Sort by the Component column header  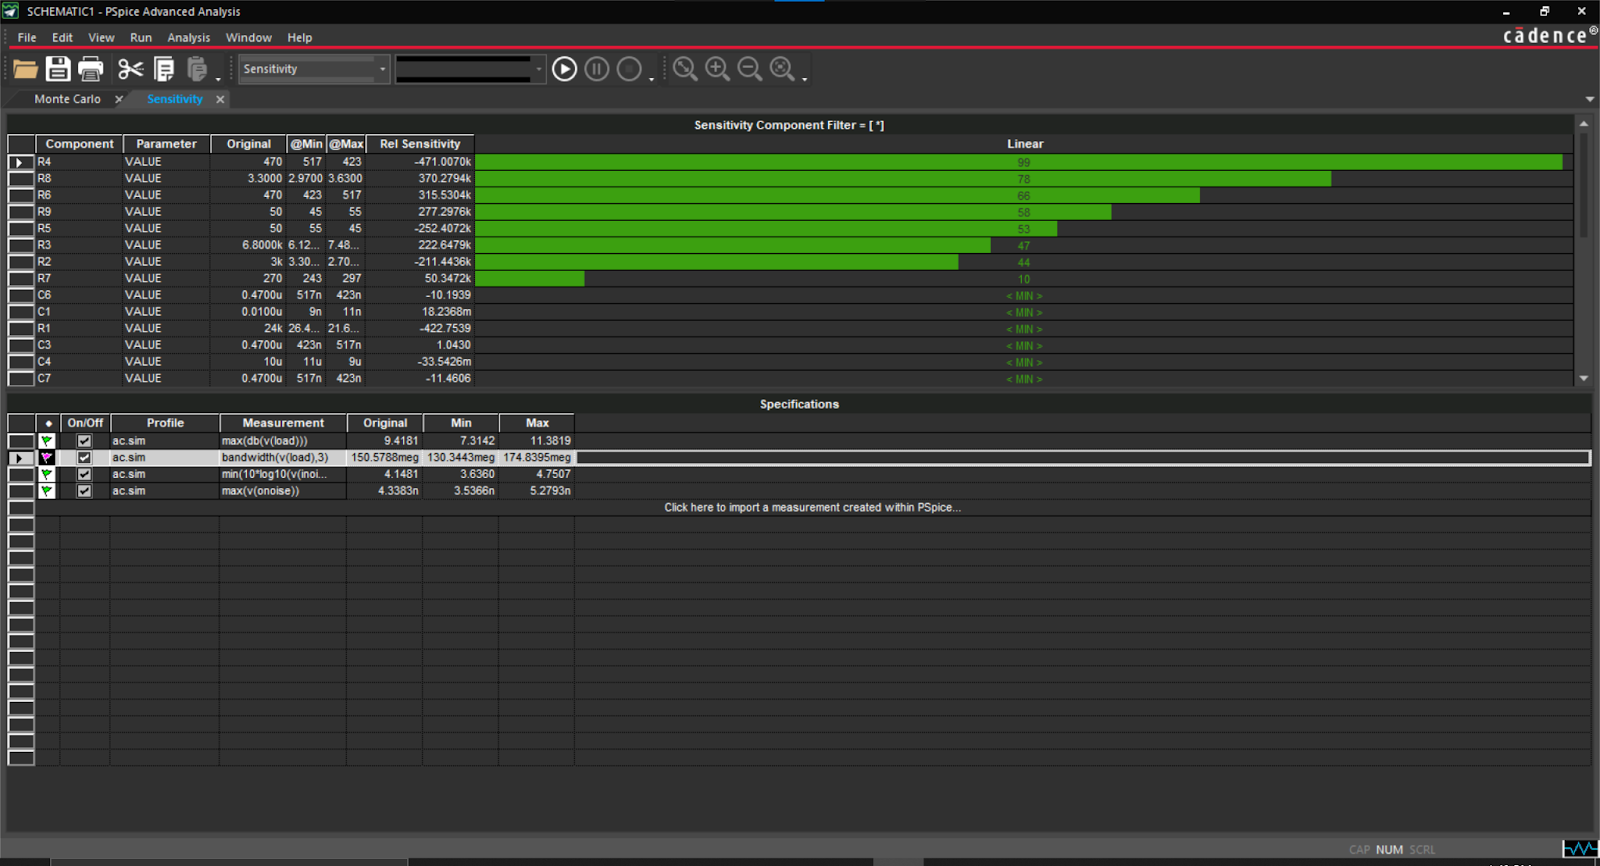click(80, 144)
